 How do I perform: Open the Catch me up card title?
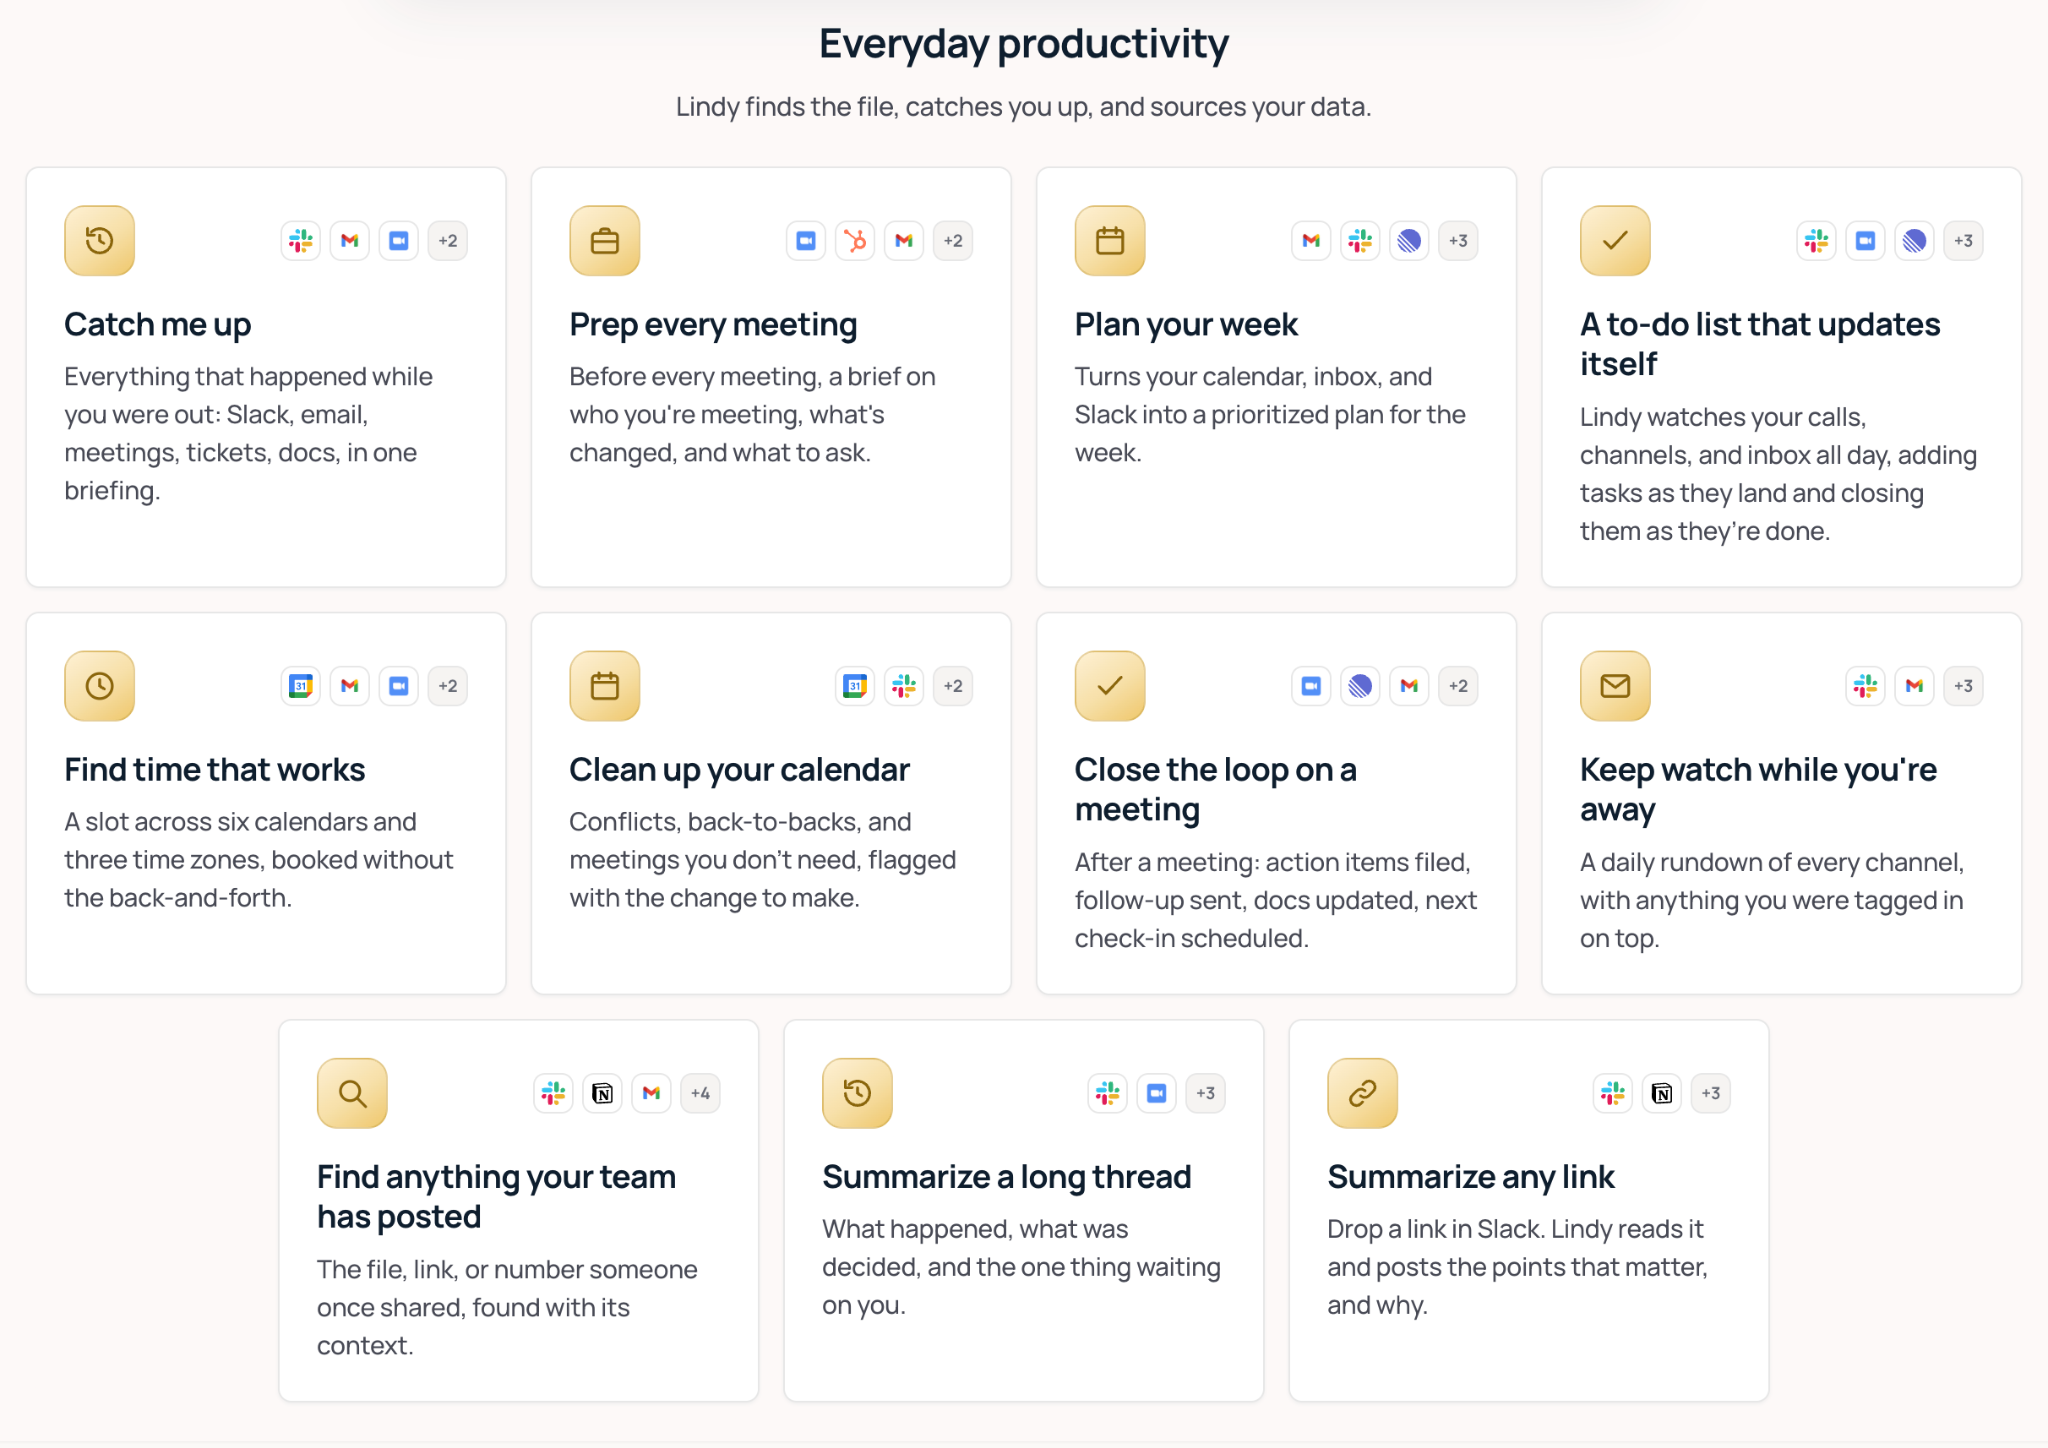click(158, 325)
